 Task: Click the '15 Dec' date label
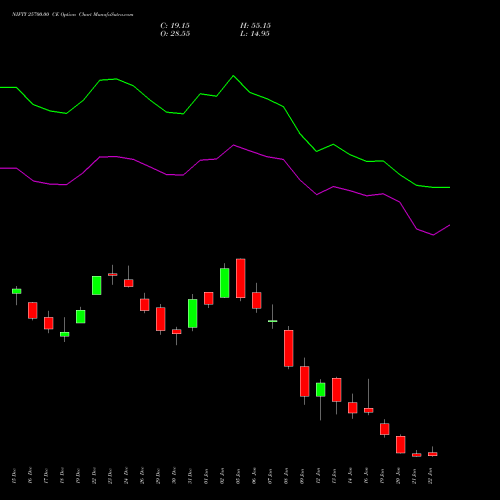pos(14,476)
